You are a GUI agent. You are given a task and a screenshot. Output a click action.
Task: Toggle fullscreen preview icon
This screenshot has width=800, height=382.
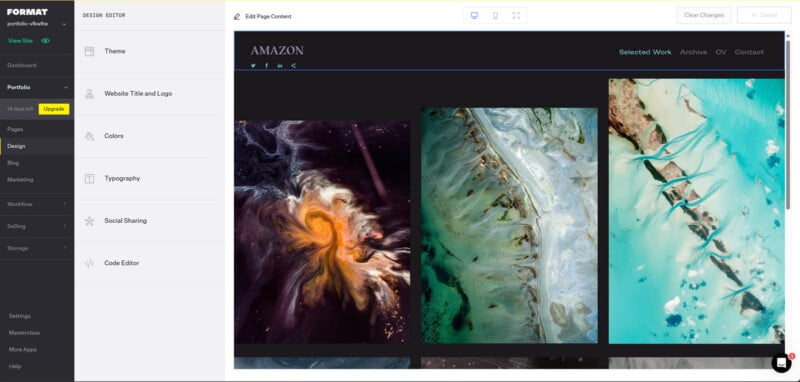(516, 15)
